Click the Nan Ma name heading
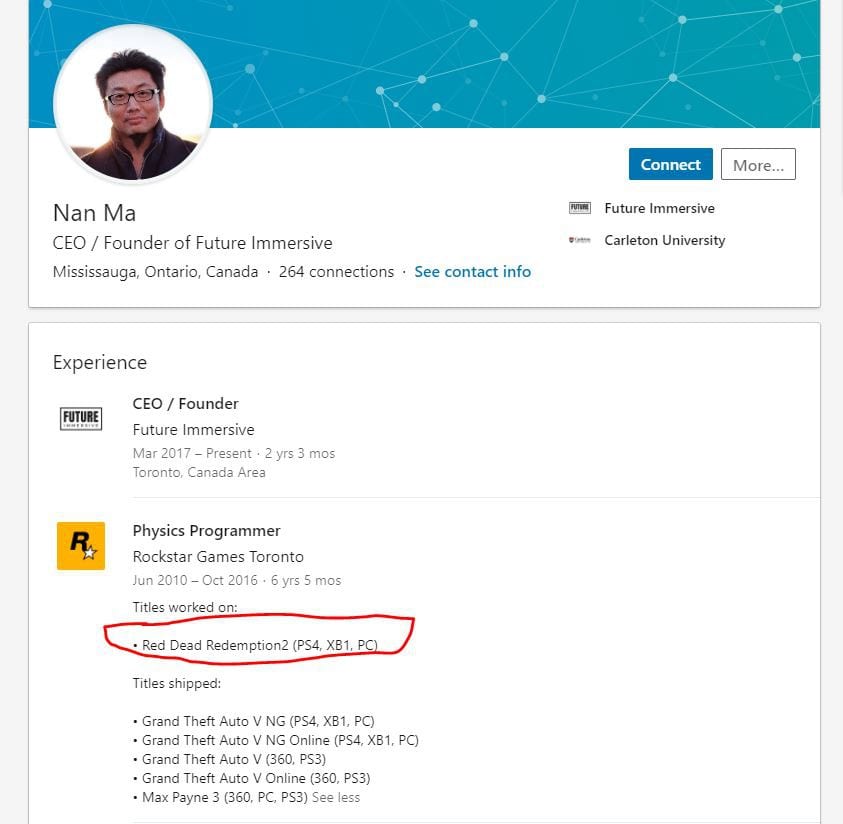 [94, 213]
